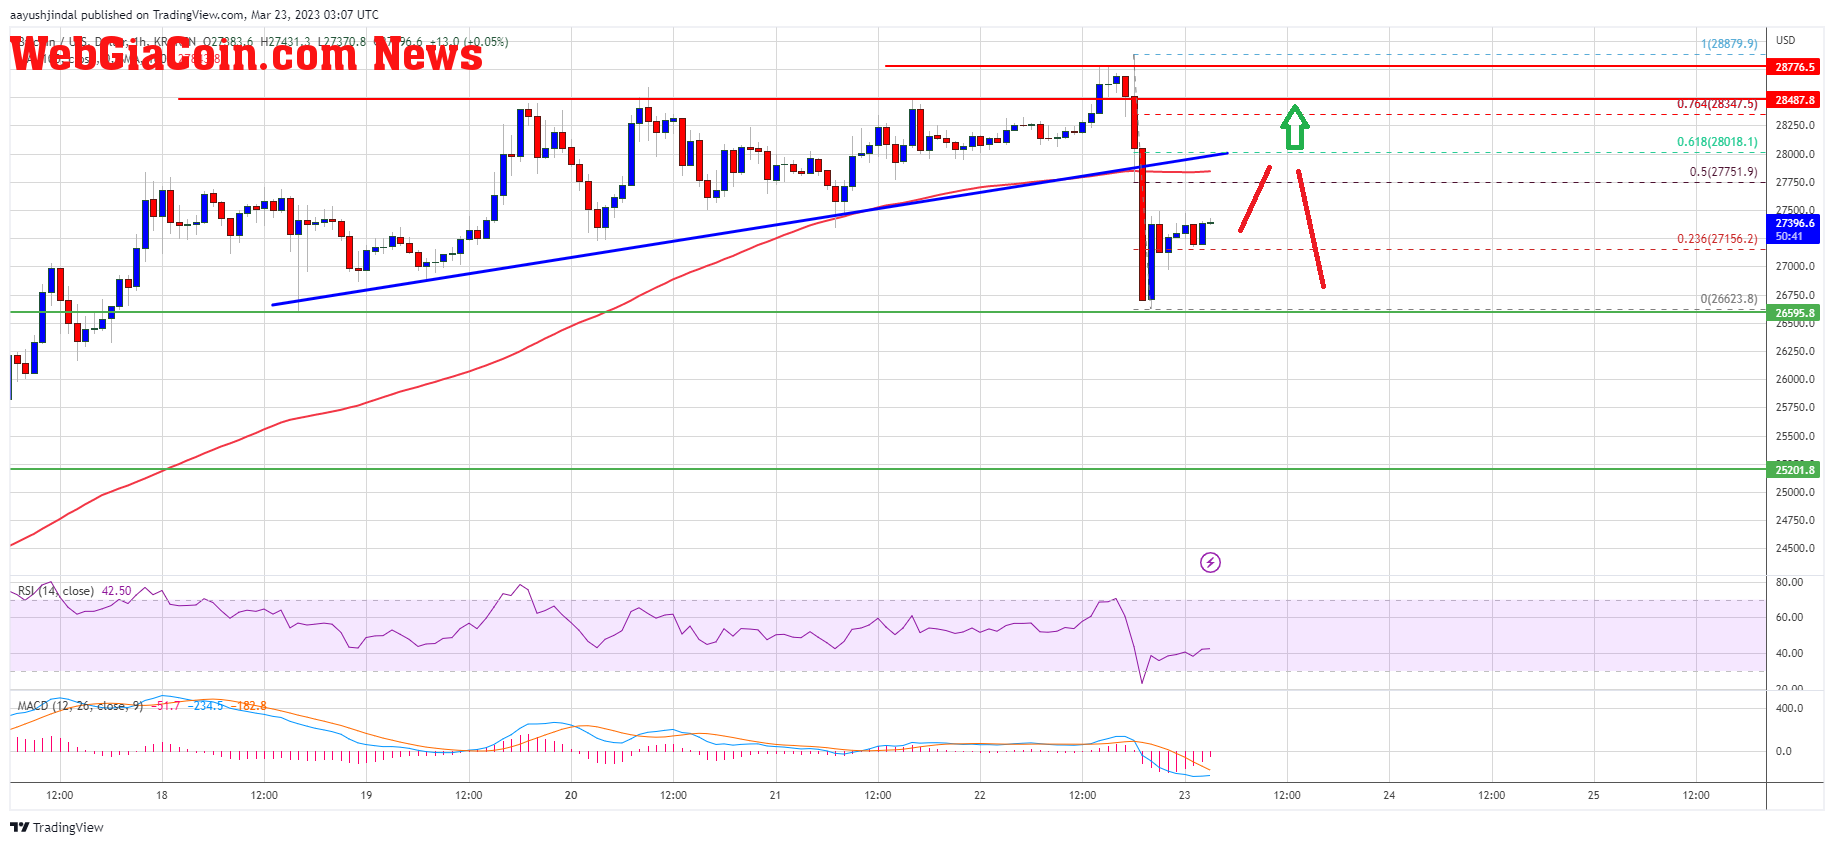Click the MACD 0.0 scale value
Viewport: 1834px width, 845px height.
[1783, 751]
